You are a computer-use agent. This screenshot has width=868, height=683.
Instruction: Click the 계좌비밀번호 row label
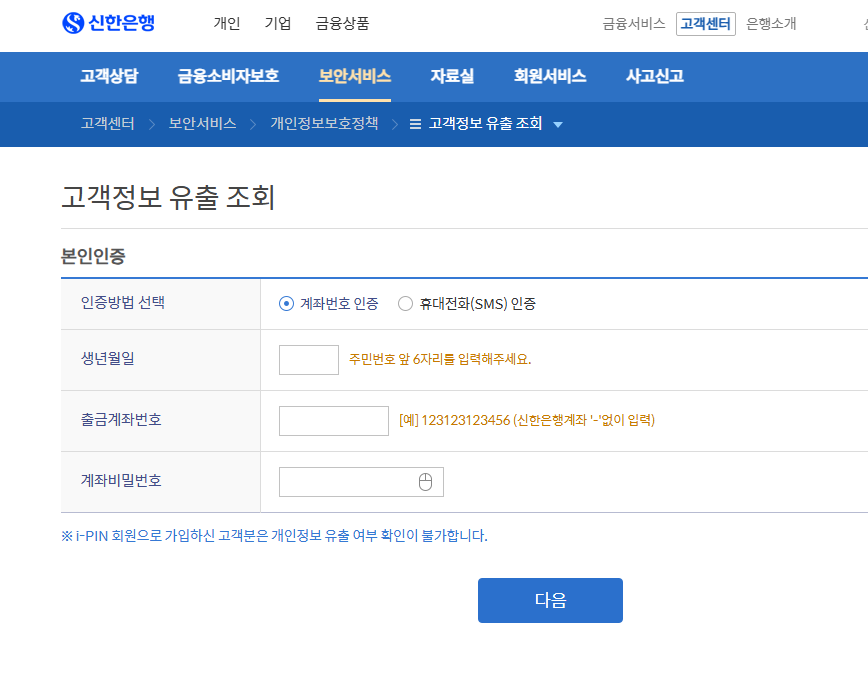[121, 480]
